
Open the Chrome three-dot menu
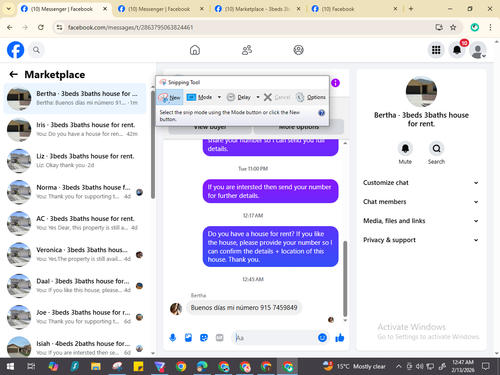(x=490, y=27)
